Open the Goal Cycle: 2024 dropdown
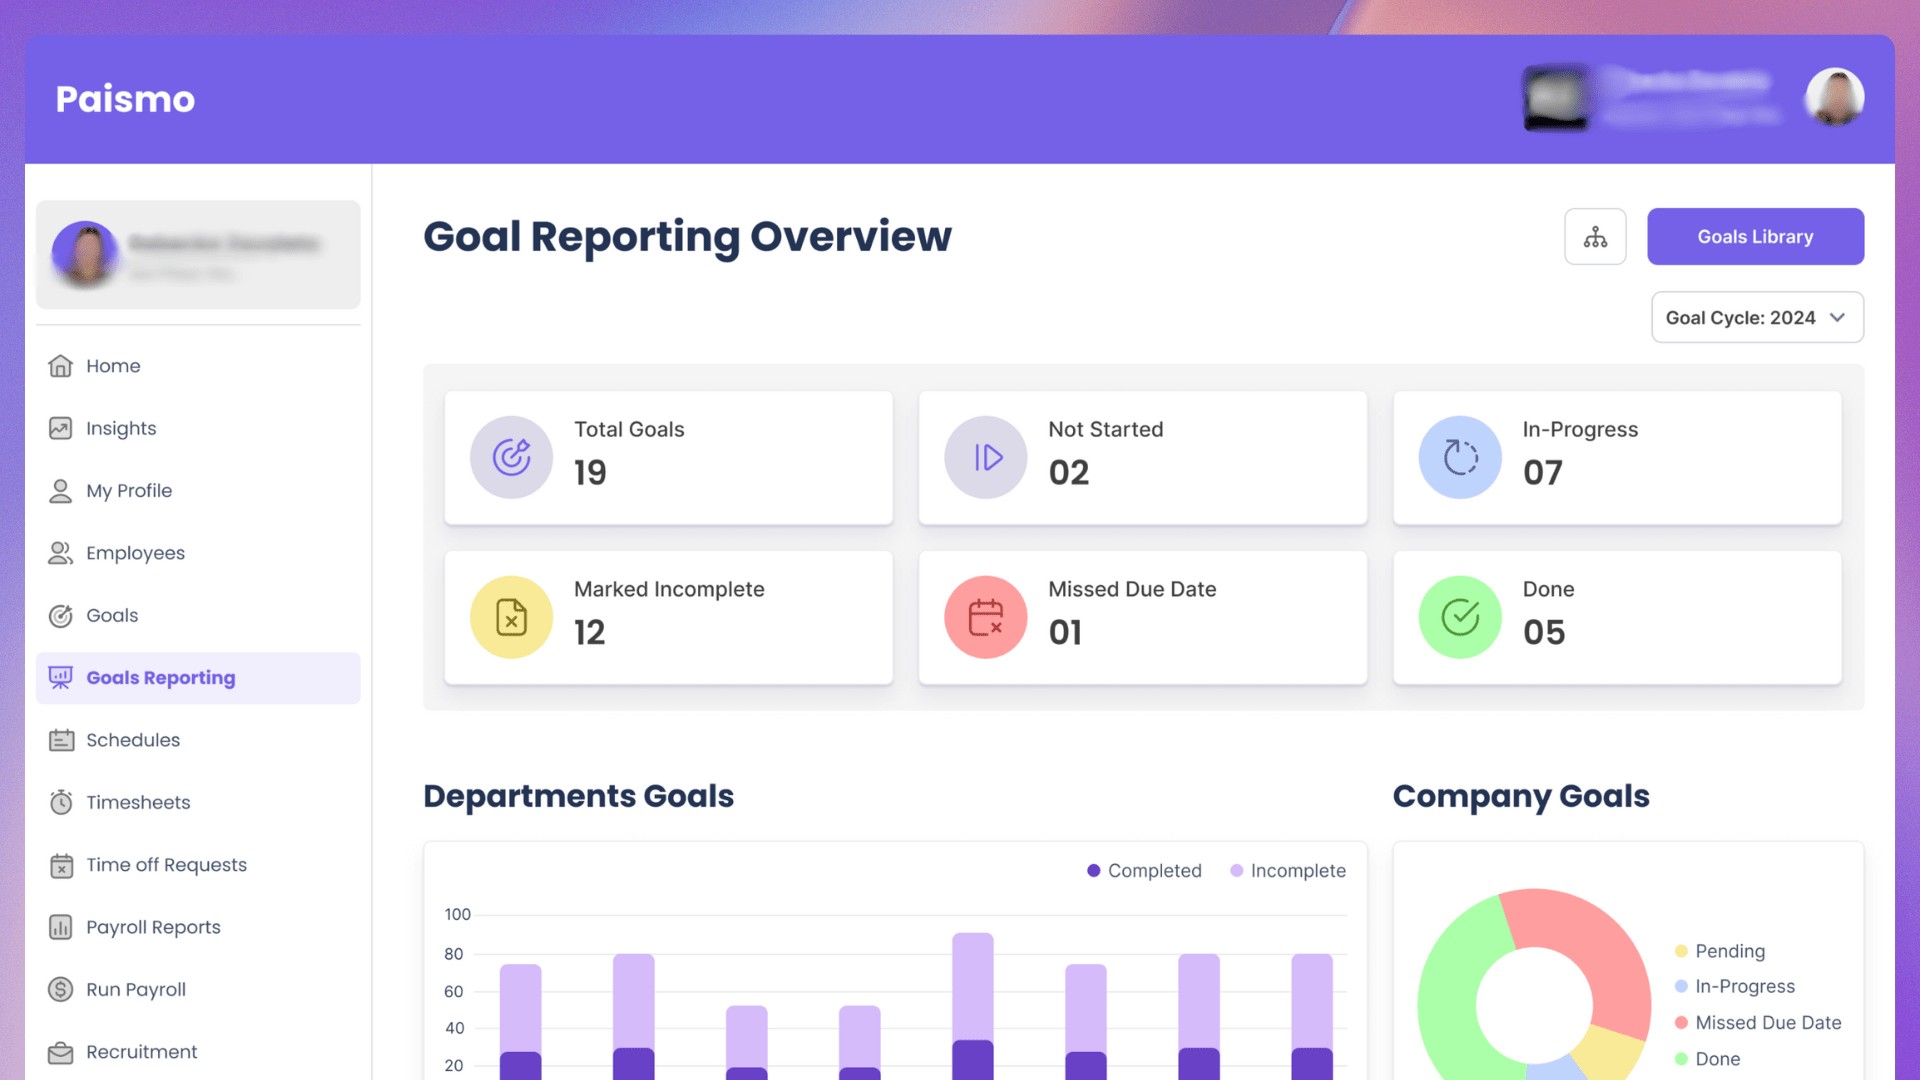Viewport: 1920px width, 1080px height. [1740, 317]
